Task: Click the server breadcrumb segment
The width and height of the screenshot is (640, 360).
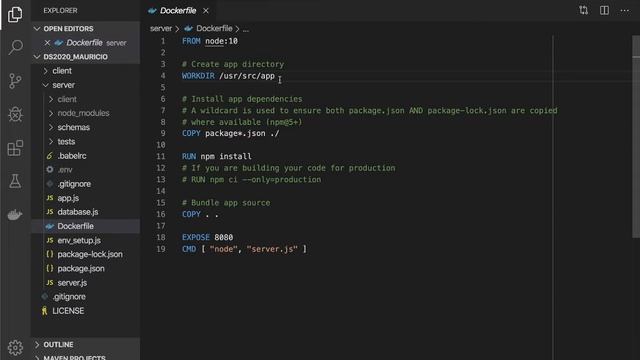Action: (x=161, y=29)
